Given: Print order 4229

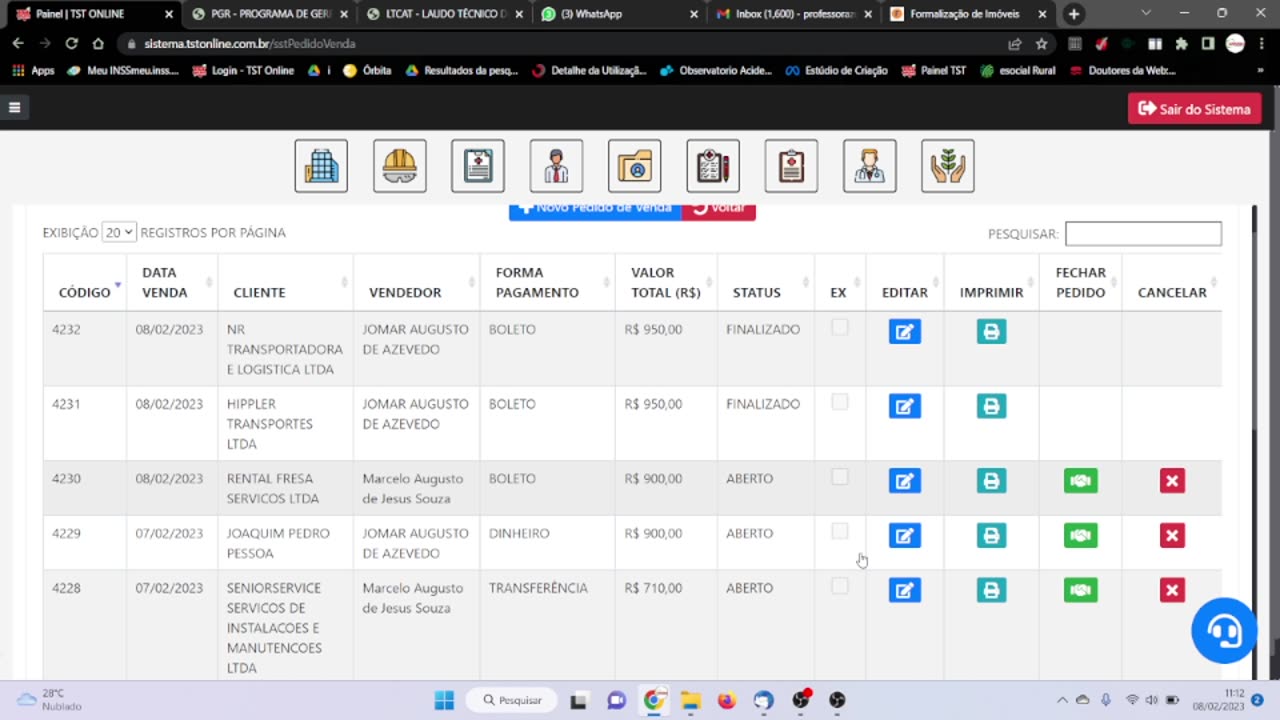Looking at the screenshot, I should (x=991, y=536).
